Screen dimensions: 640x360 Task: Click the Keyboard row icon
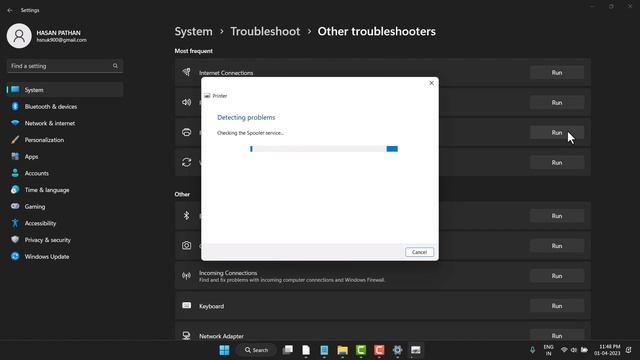(187, 305)
